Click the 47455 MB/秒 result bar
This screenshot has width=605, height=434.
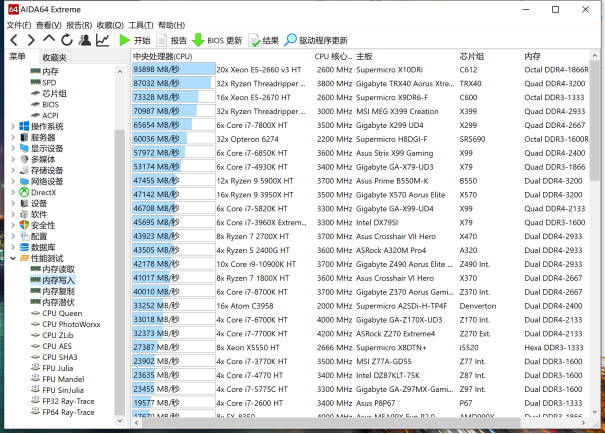tap(173, 181)
